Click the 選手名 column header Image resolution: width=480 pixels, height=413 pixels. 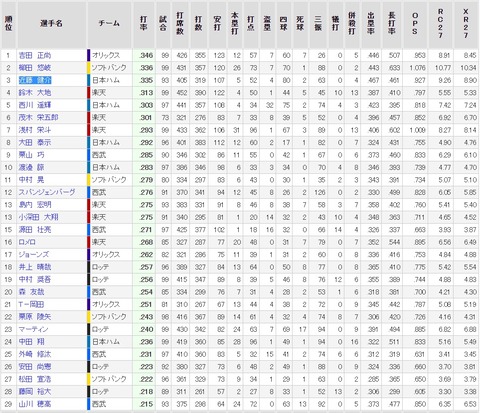click(x=51, y=24)
